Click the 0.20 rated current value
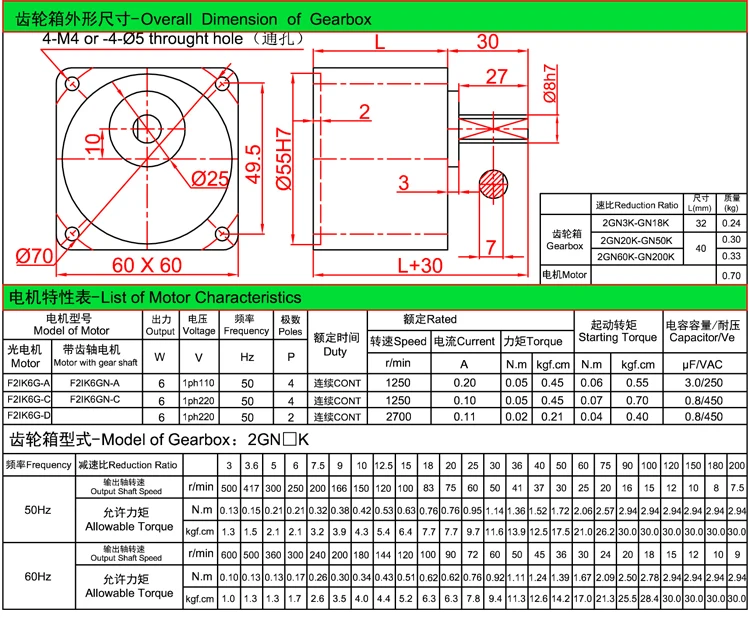Screen dimensions: 750x622 click(x=464, y=383)
